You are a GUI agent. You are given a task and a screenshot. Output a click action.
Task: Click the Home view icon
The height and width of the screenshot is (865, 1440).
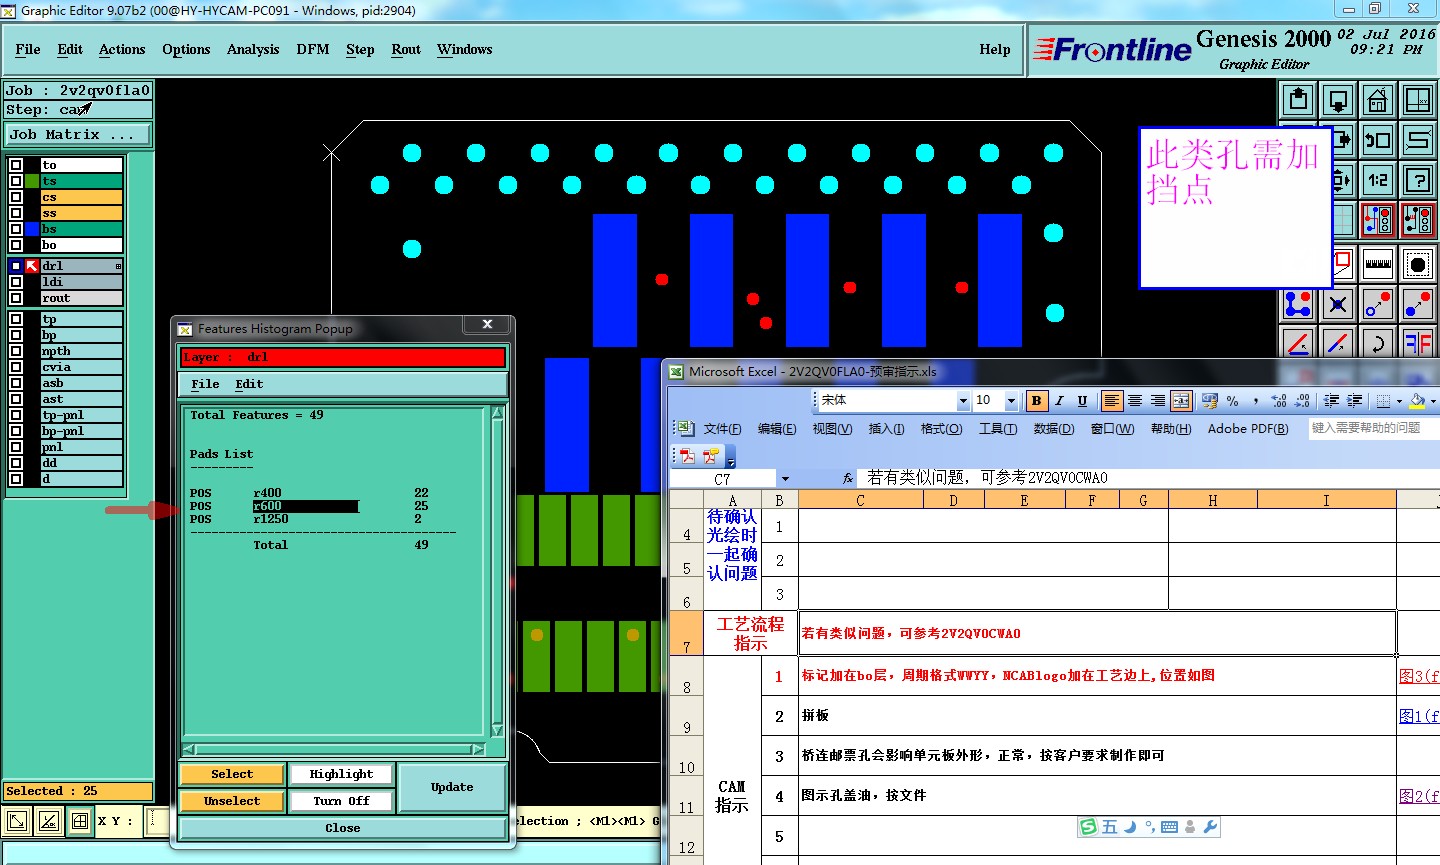(1378, 100)
